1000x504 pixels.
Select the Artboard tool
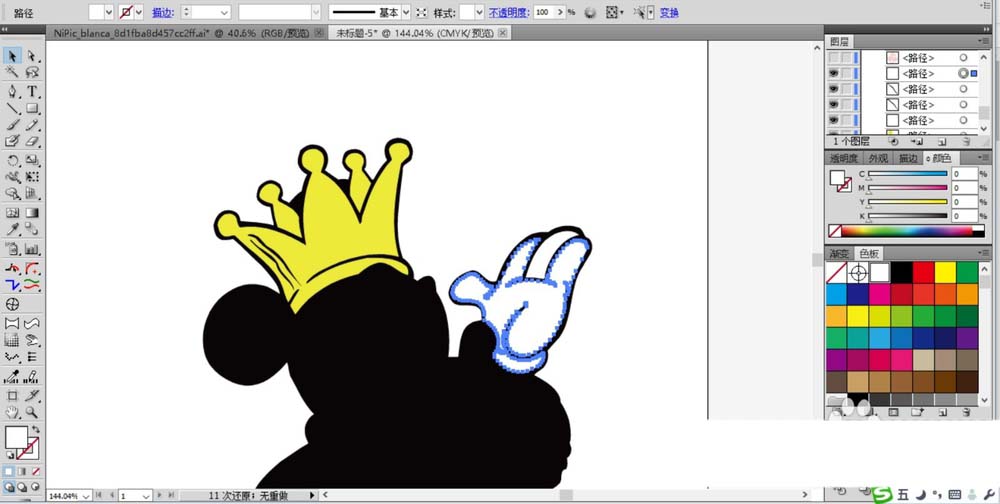(12, 396)
